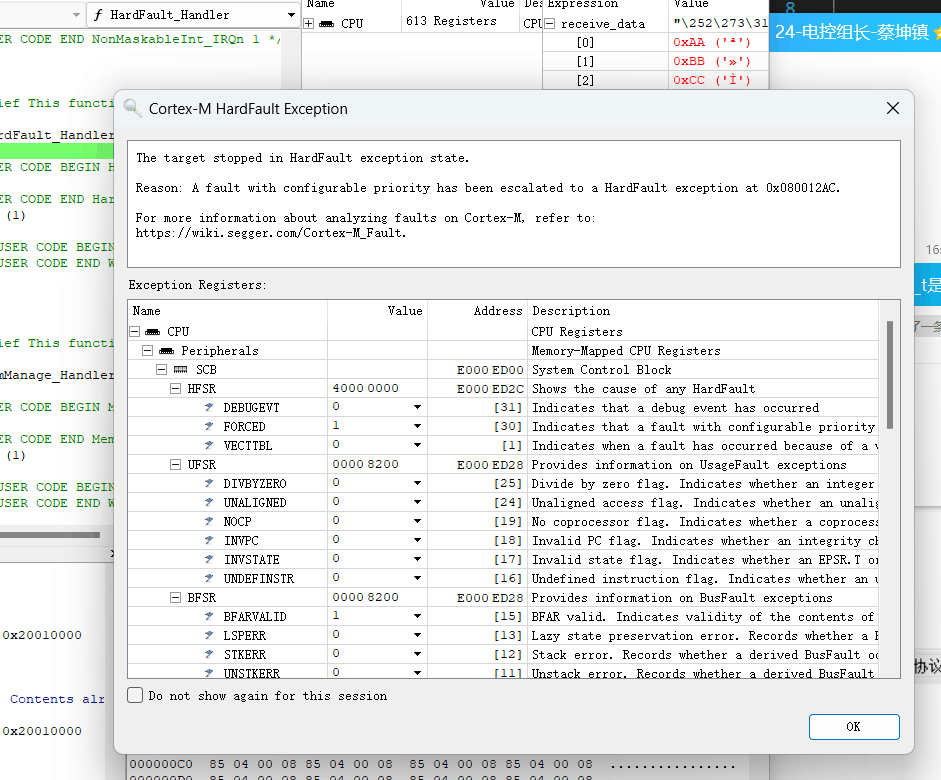Select the UNALIGNED bitfield icon
The height and width of the screenshot is (780, 941).
209,502
